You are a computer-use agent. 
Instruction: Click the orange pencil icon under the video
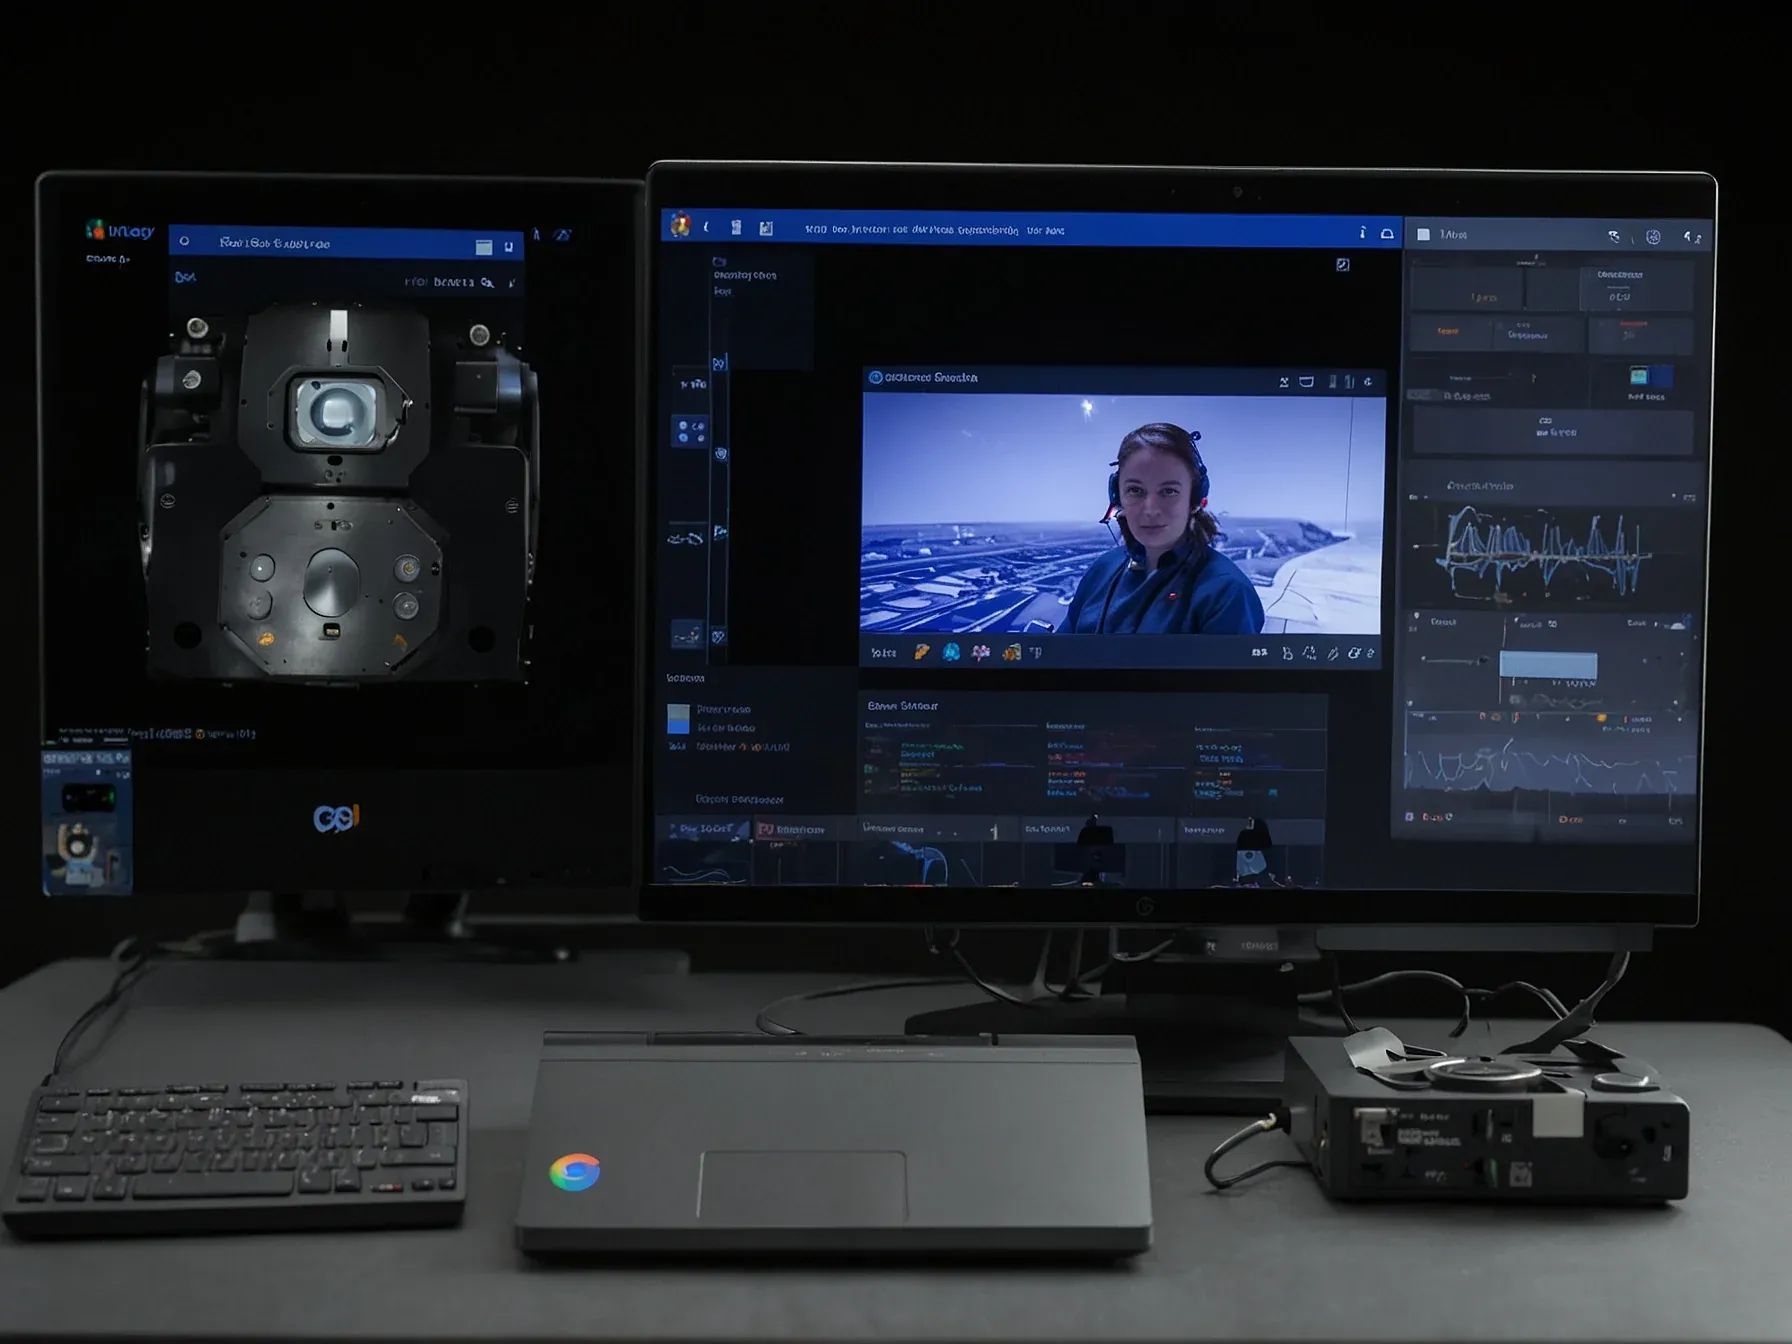tap(921, 652)
